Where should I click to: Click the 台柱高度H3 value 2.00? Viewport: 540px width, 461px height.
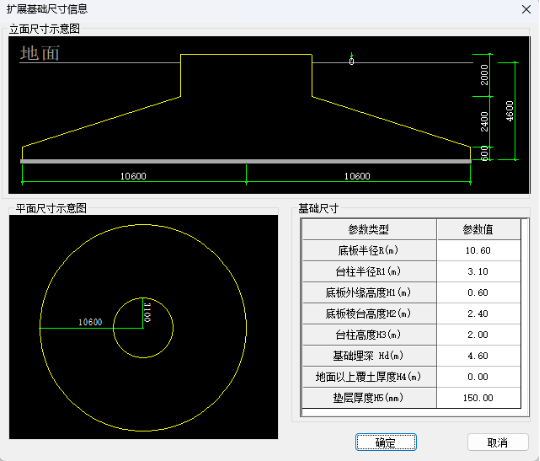pyautogui.click(x=478, y=334)
